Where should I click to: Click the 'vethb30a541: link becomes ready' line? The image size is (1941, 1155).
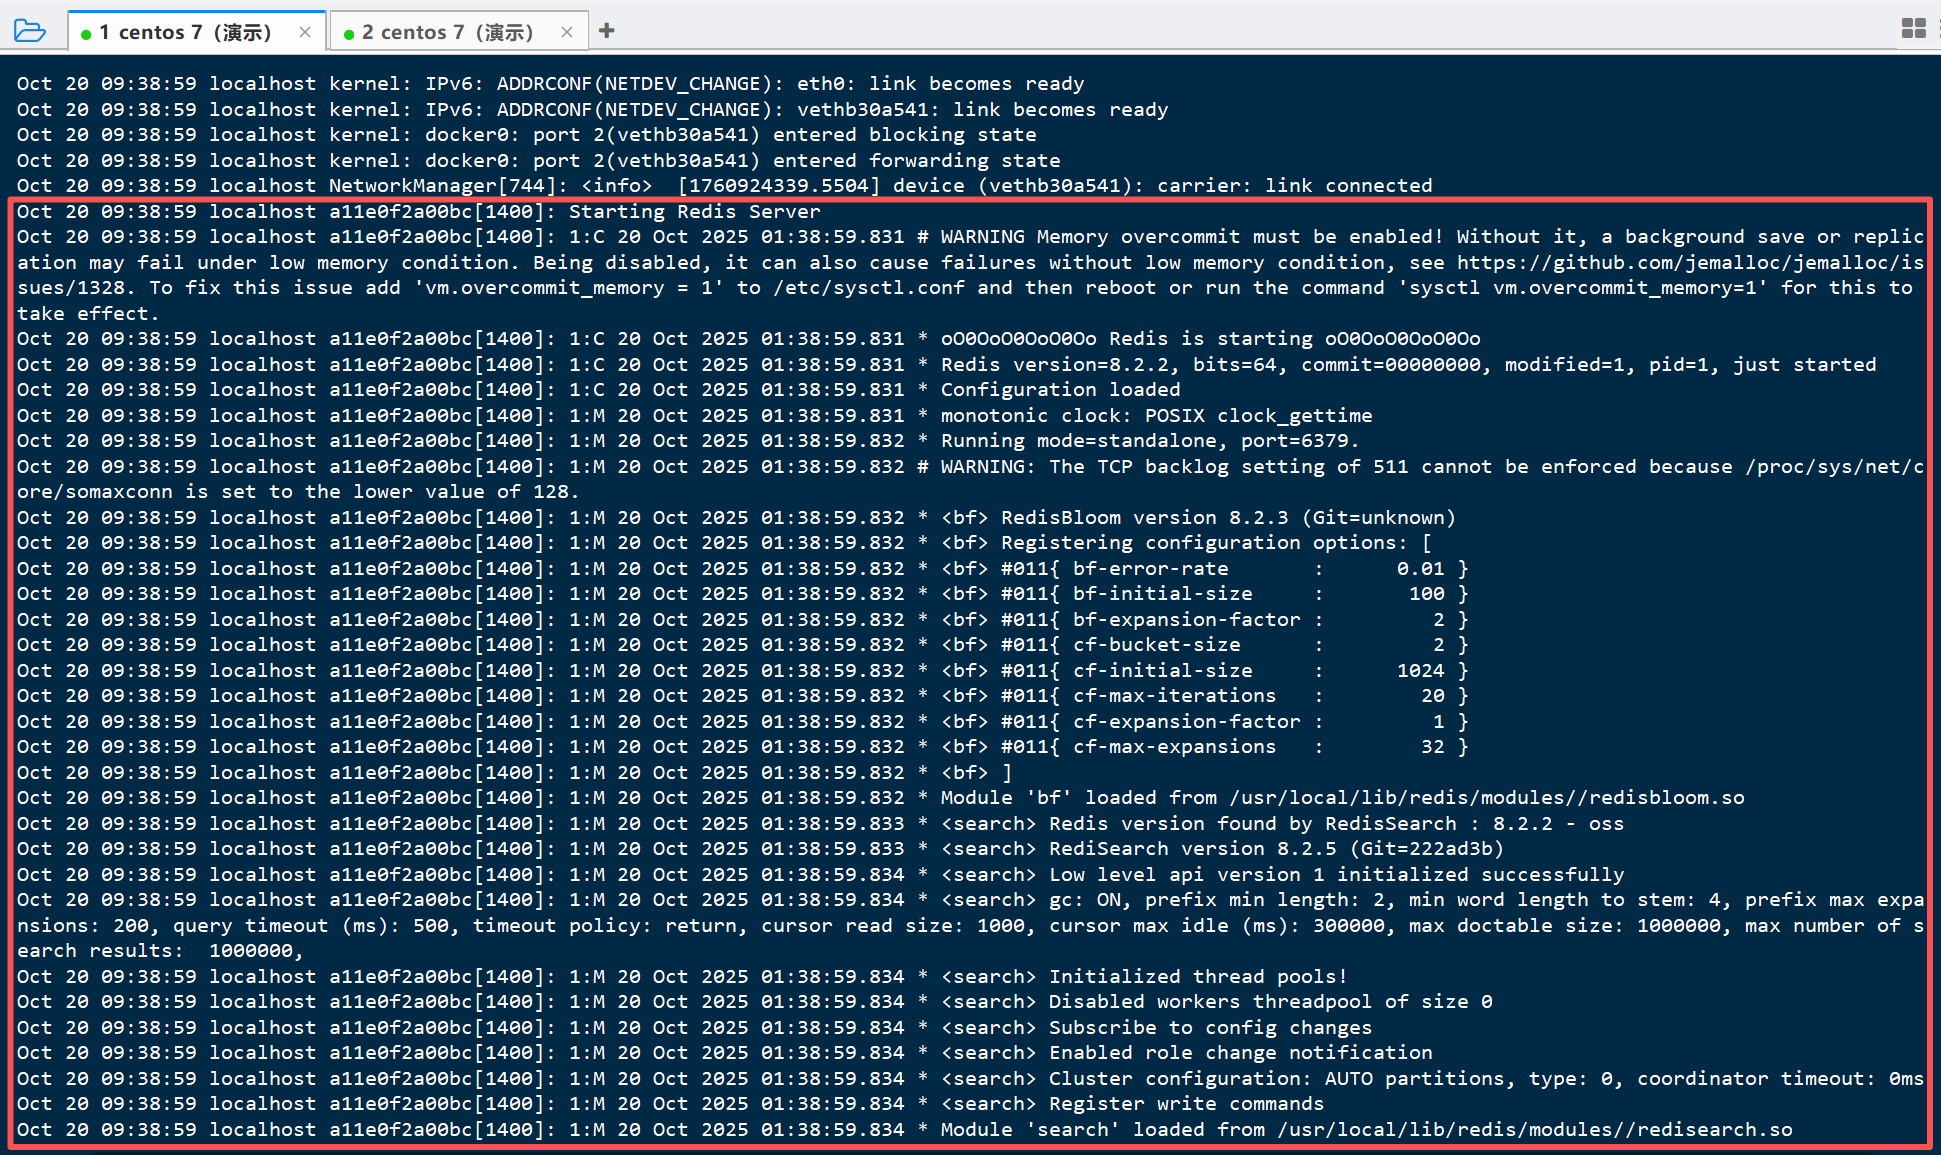[592, 110]
